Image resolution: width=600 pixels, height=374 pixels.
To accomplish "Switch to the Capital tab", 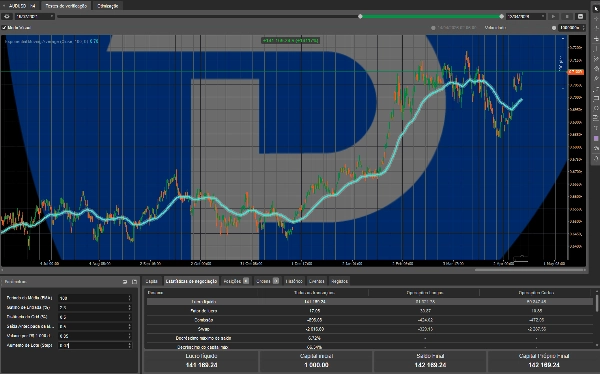I will tap(152, 281).
